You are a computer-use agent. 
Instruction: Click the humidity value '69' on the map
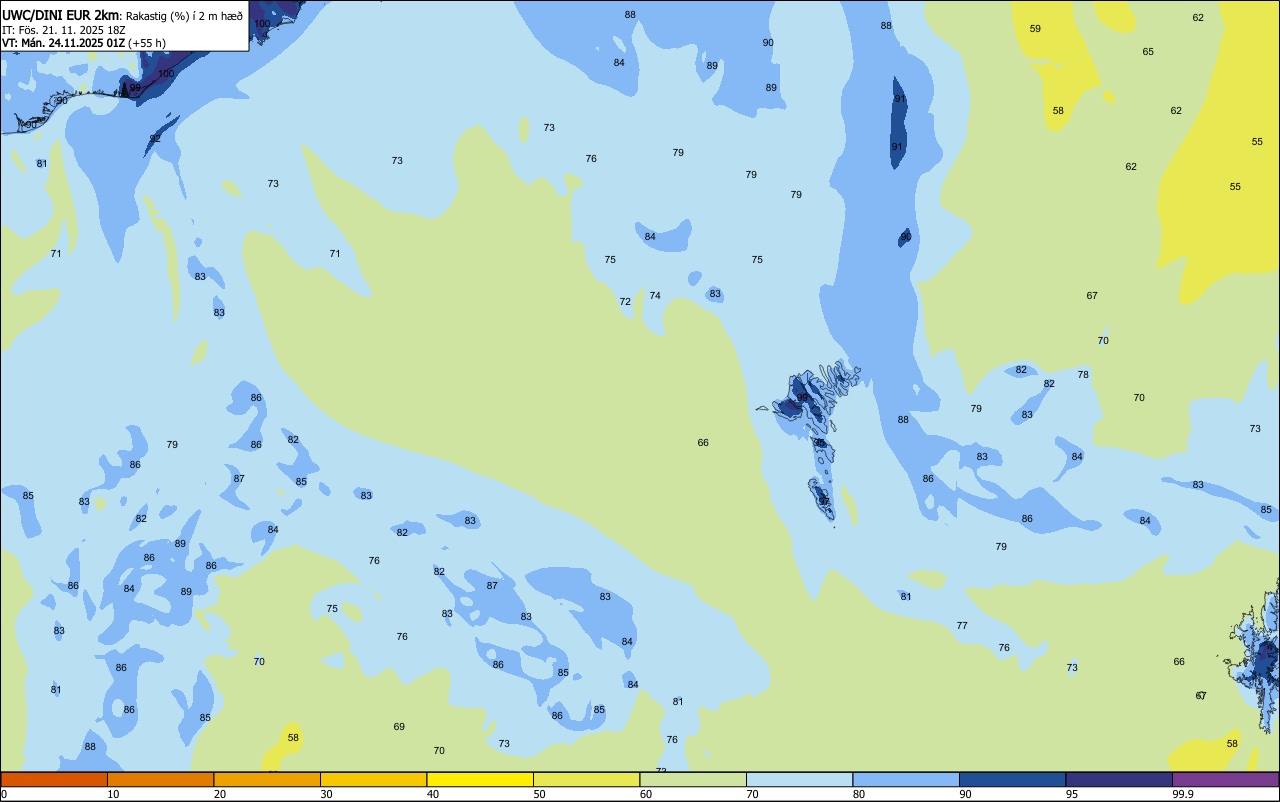point(399,727)
